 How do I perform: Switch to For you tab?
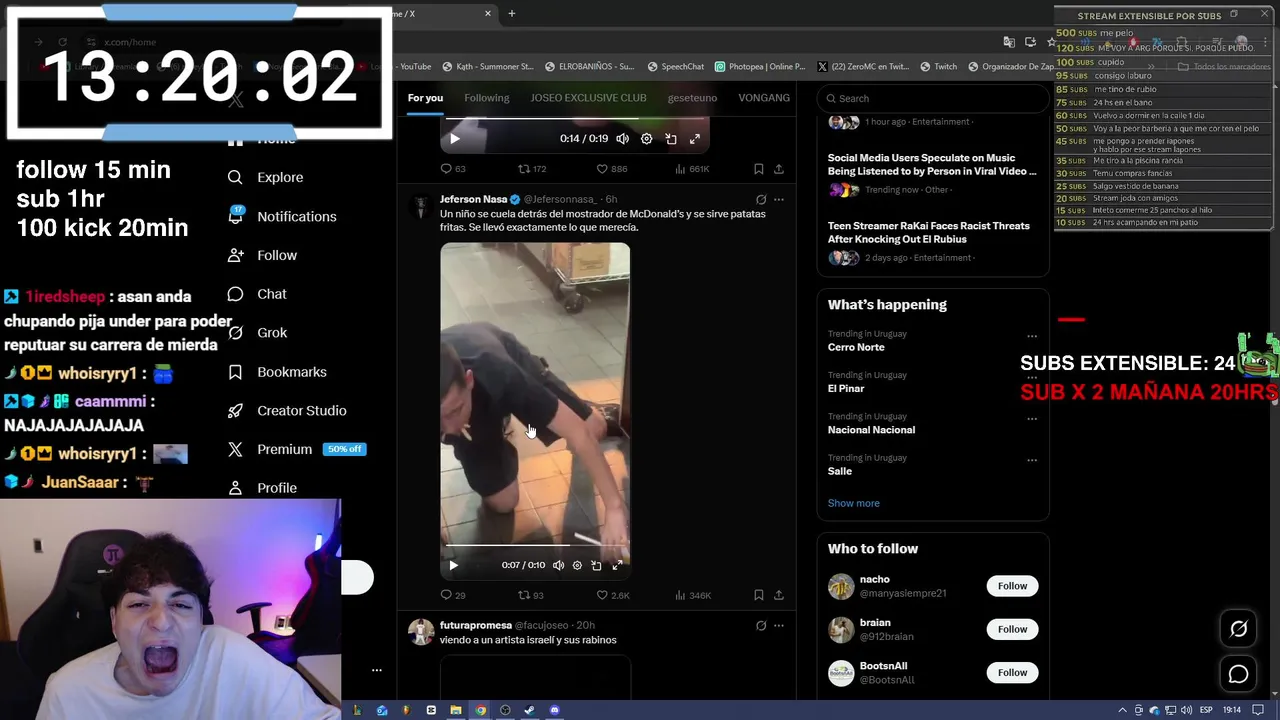click(425, 98)
